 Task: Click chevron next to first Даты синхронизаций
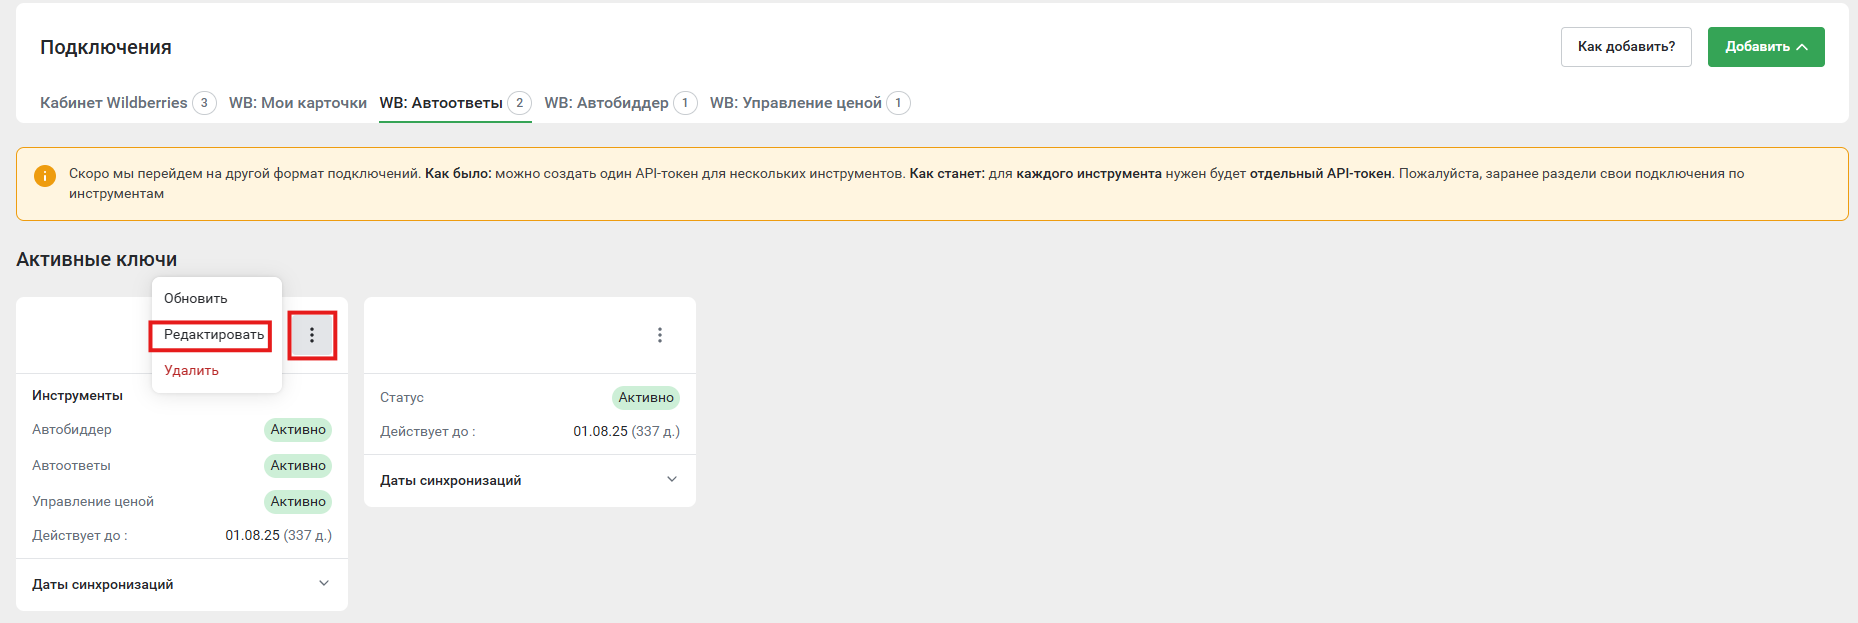(x=324, y=583)
